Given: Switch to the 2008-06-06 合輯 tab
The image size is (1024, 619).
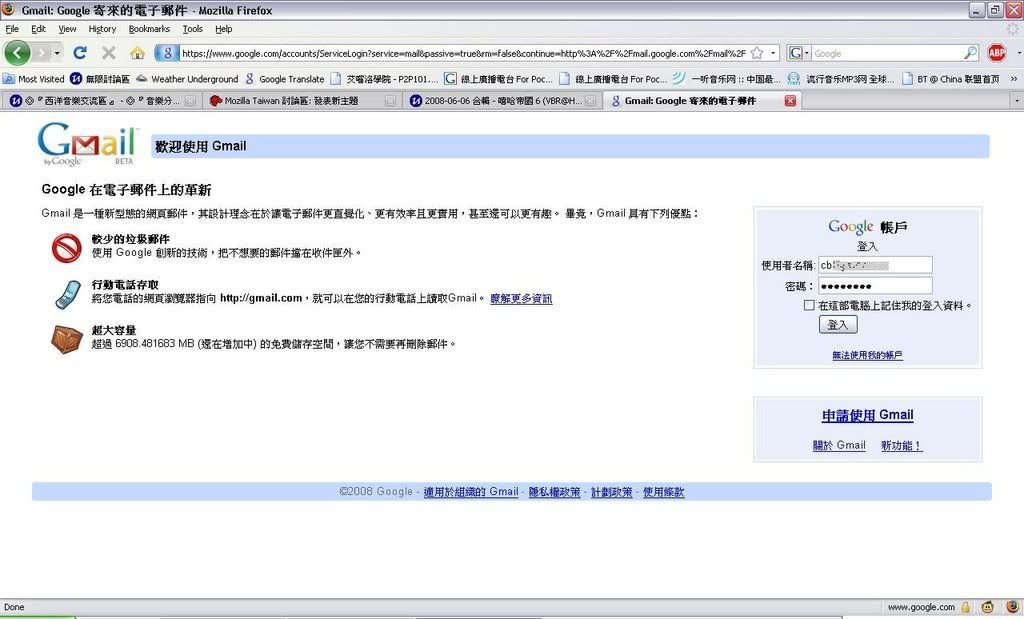Looking at the screenshot, I should [x=502, y=101].
